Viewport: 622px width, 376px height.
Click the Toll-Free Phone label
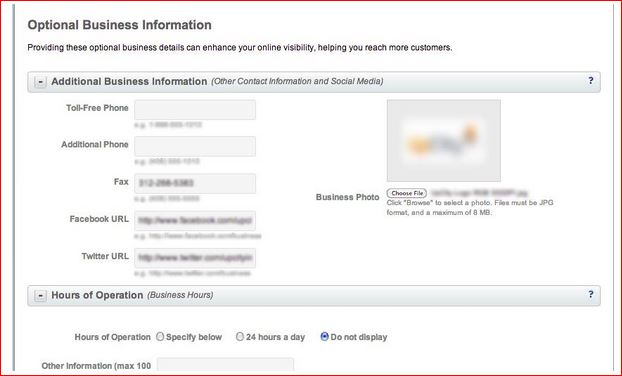click(x=97, y=108)
